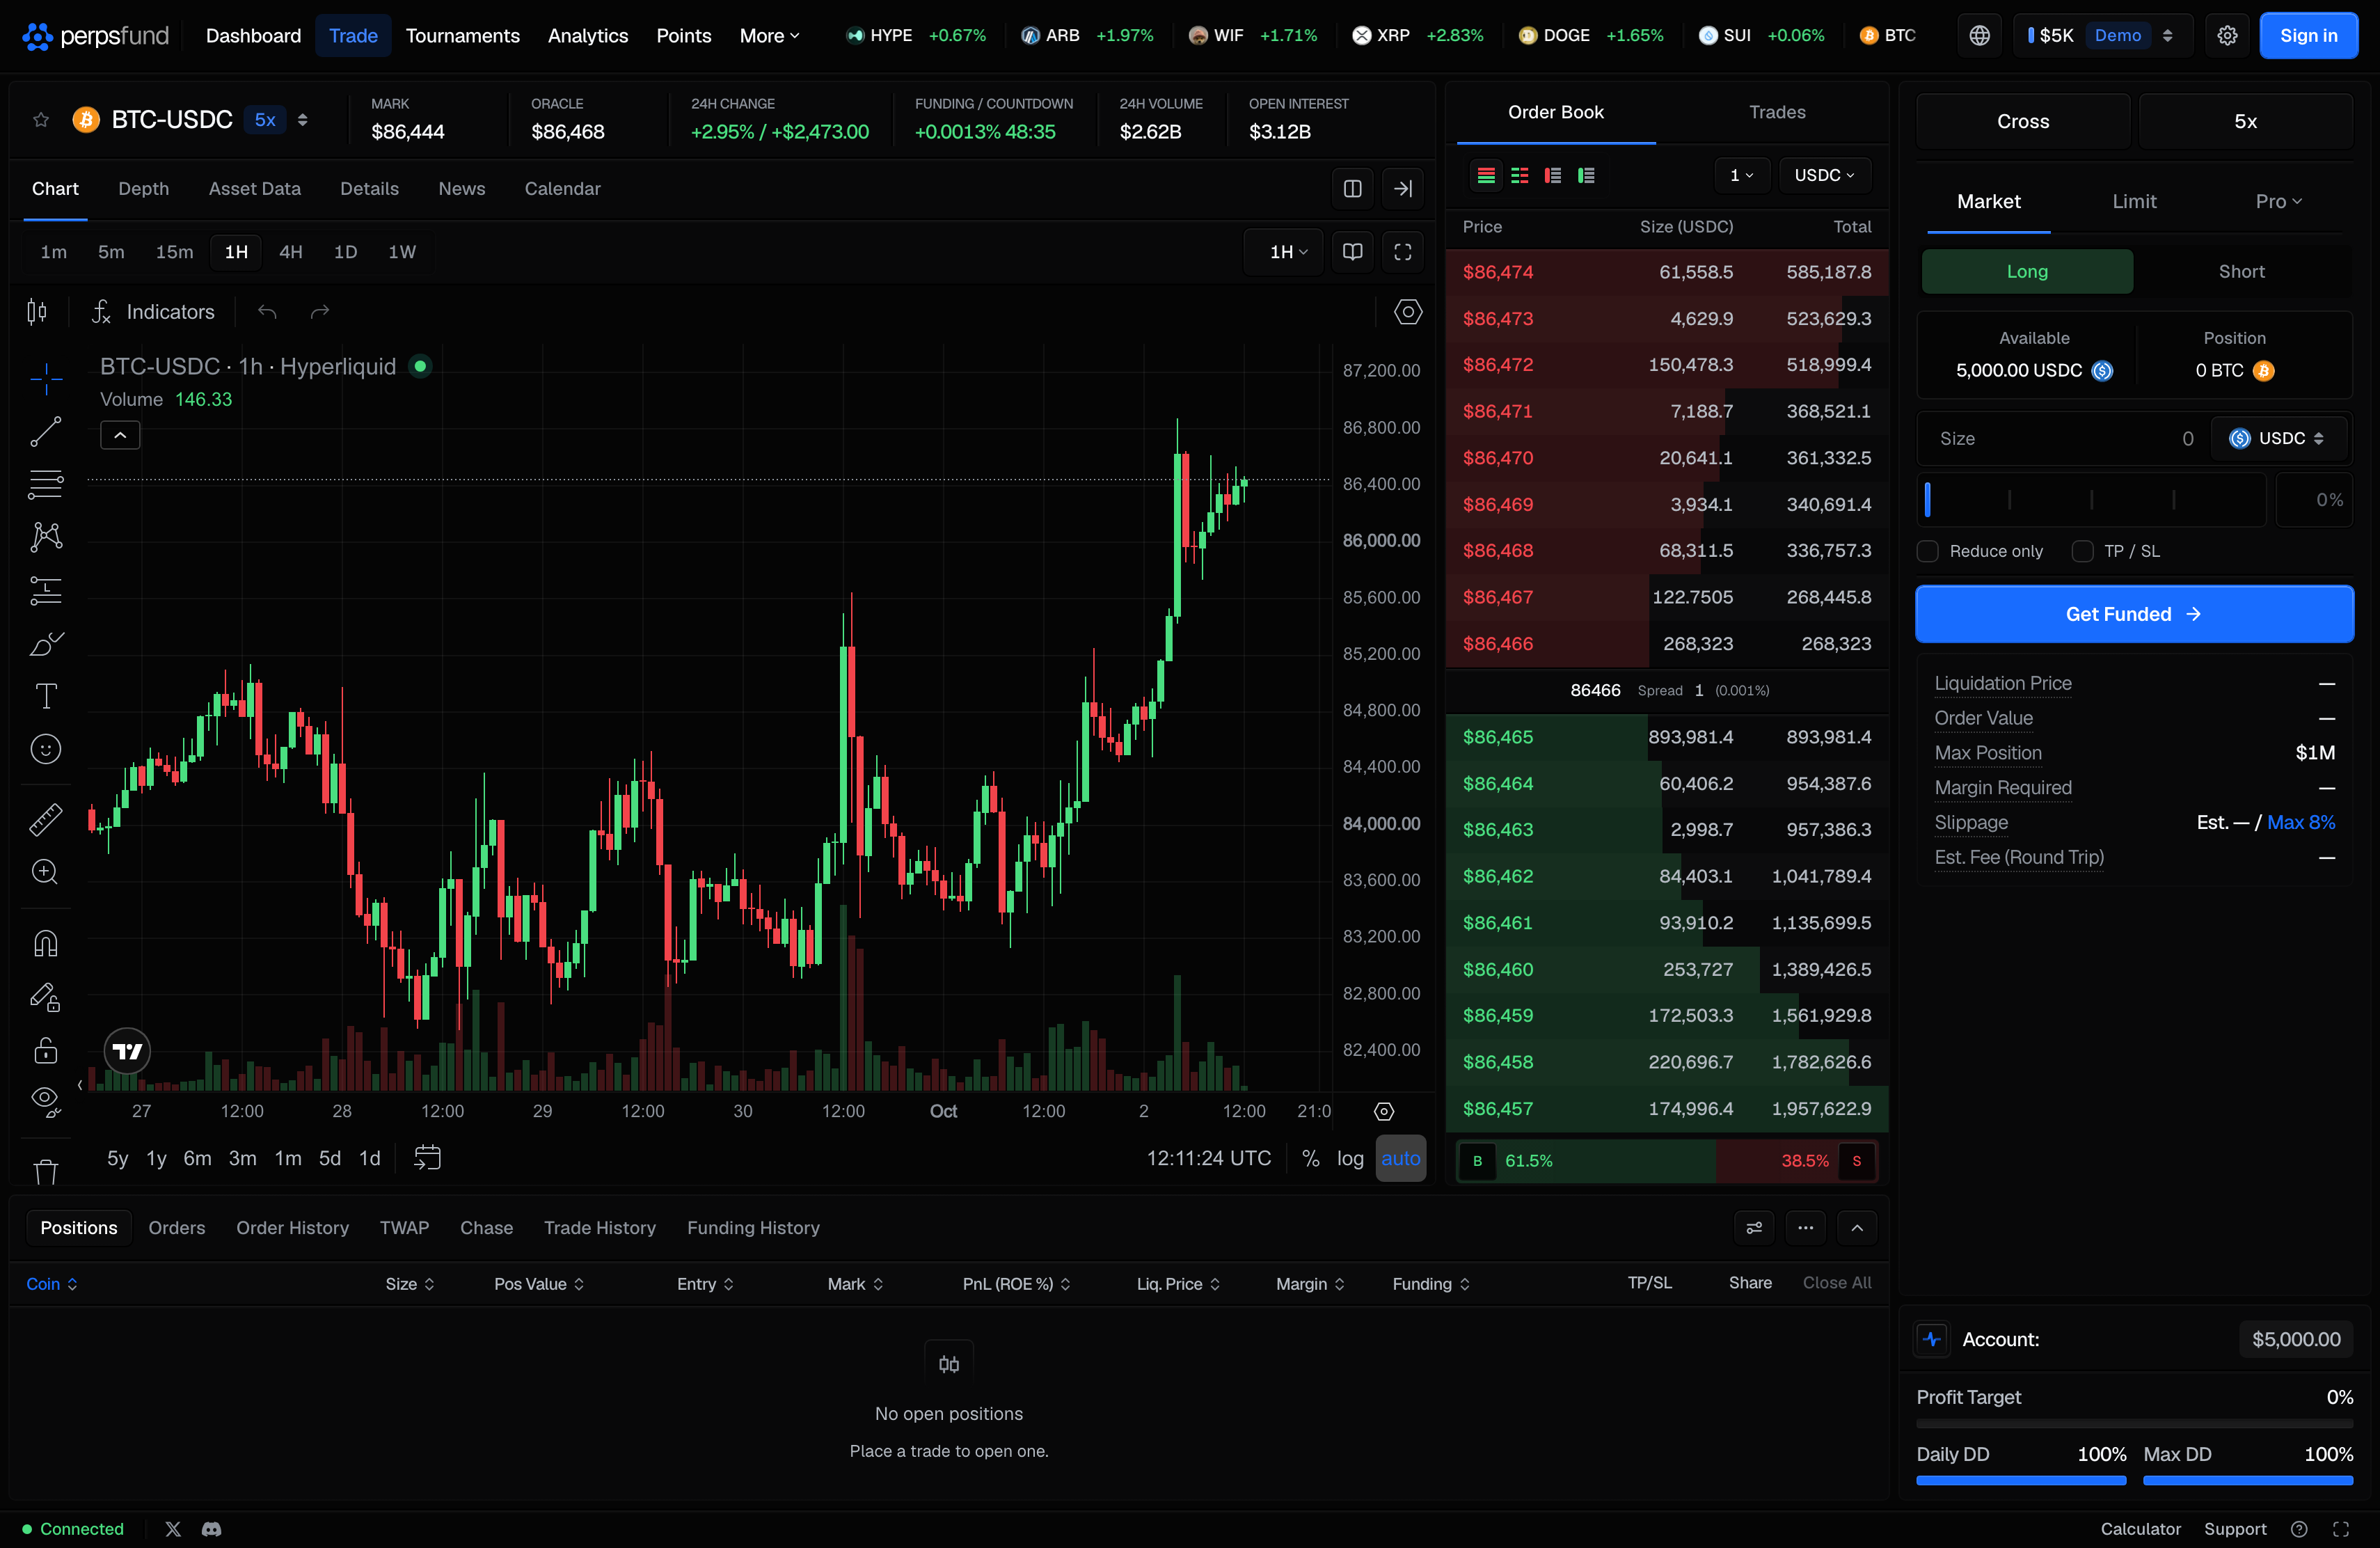Image resolution: width=2380 pixels, height=1548 pixels.
Task: Click the position size percentage slider
Action: coord(2091,500)
